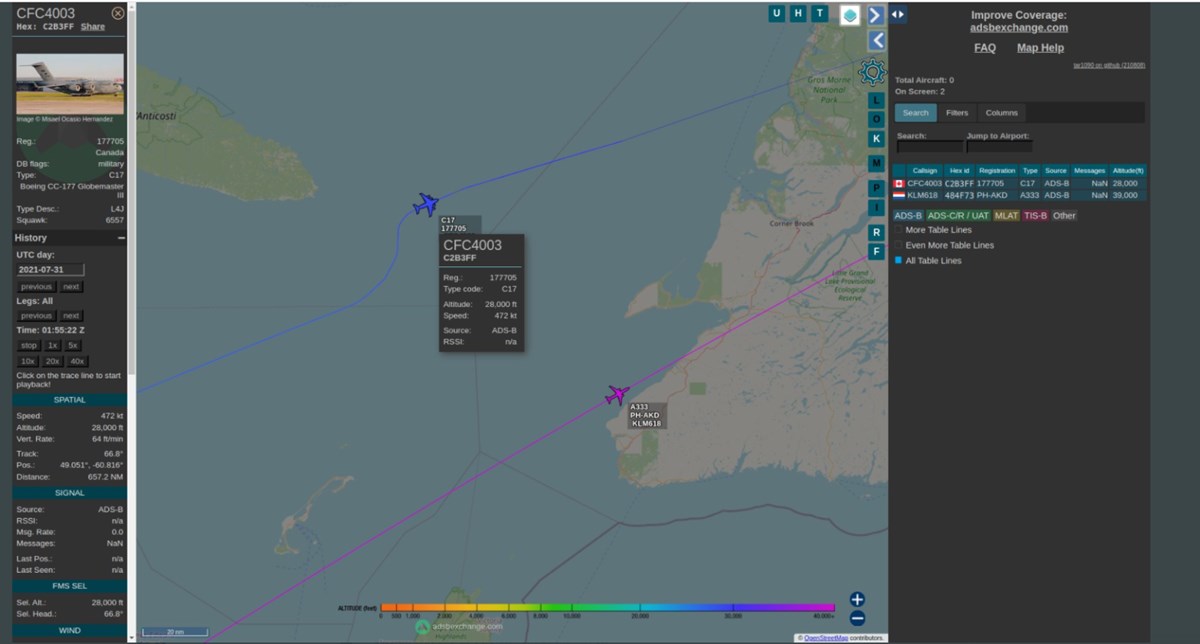Click the blue CFC4003 C17 aircraft on map

(x=426, y=205)
